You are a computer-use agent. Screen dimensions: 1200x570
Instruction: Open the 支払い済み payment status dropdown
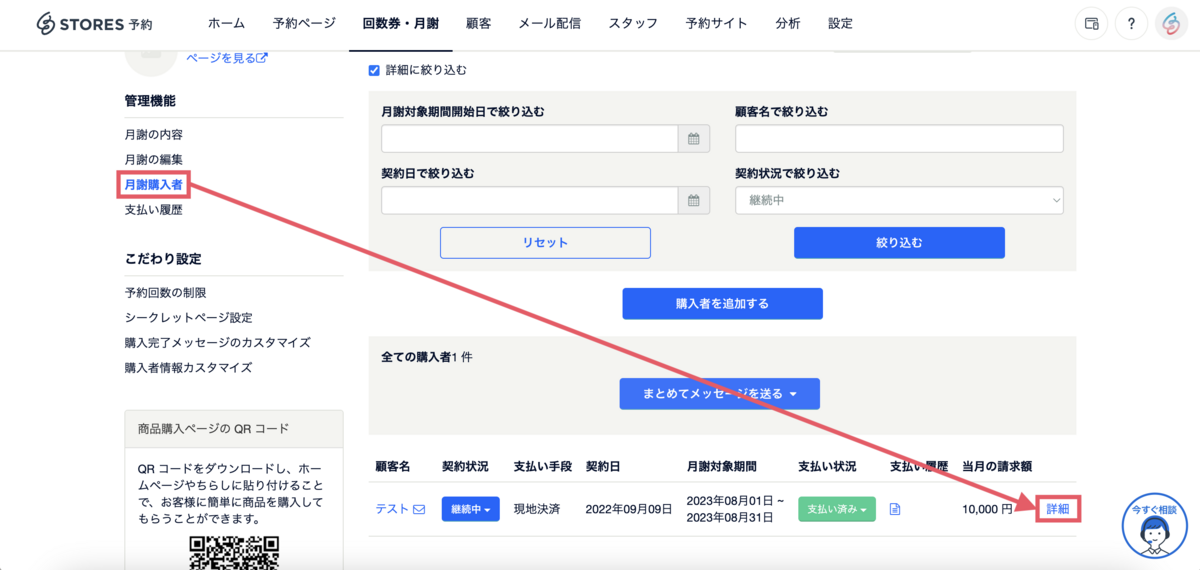click(x=837, y=509)
